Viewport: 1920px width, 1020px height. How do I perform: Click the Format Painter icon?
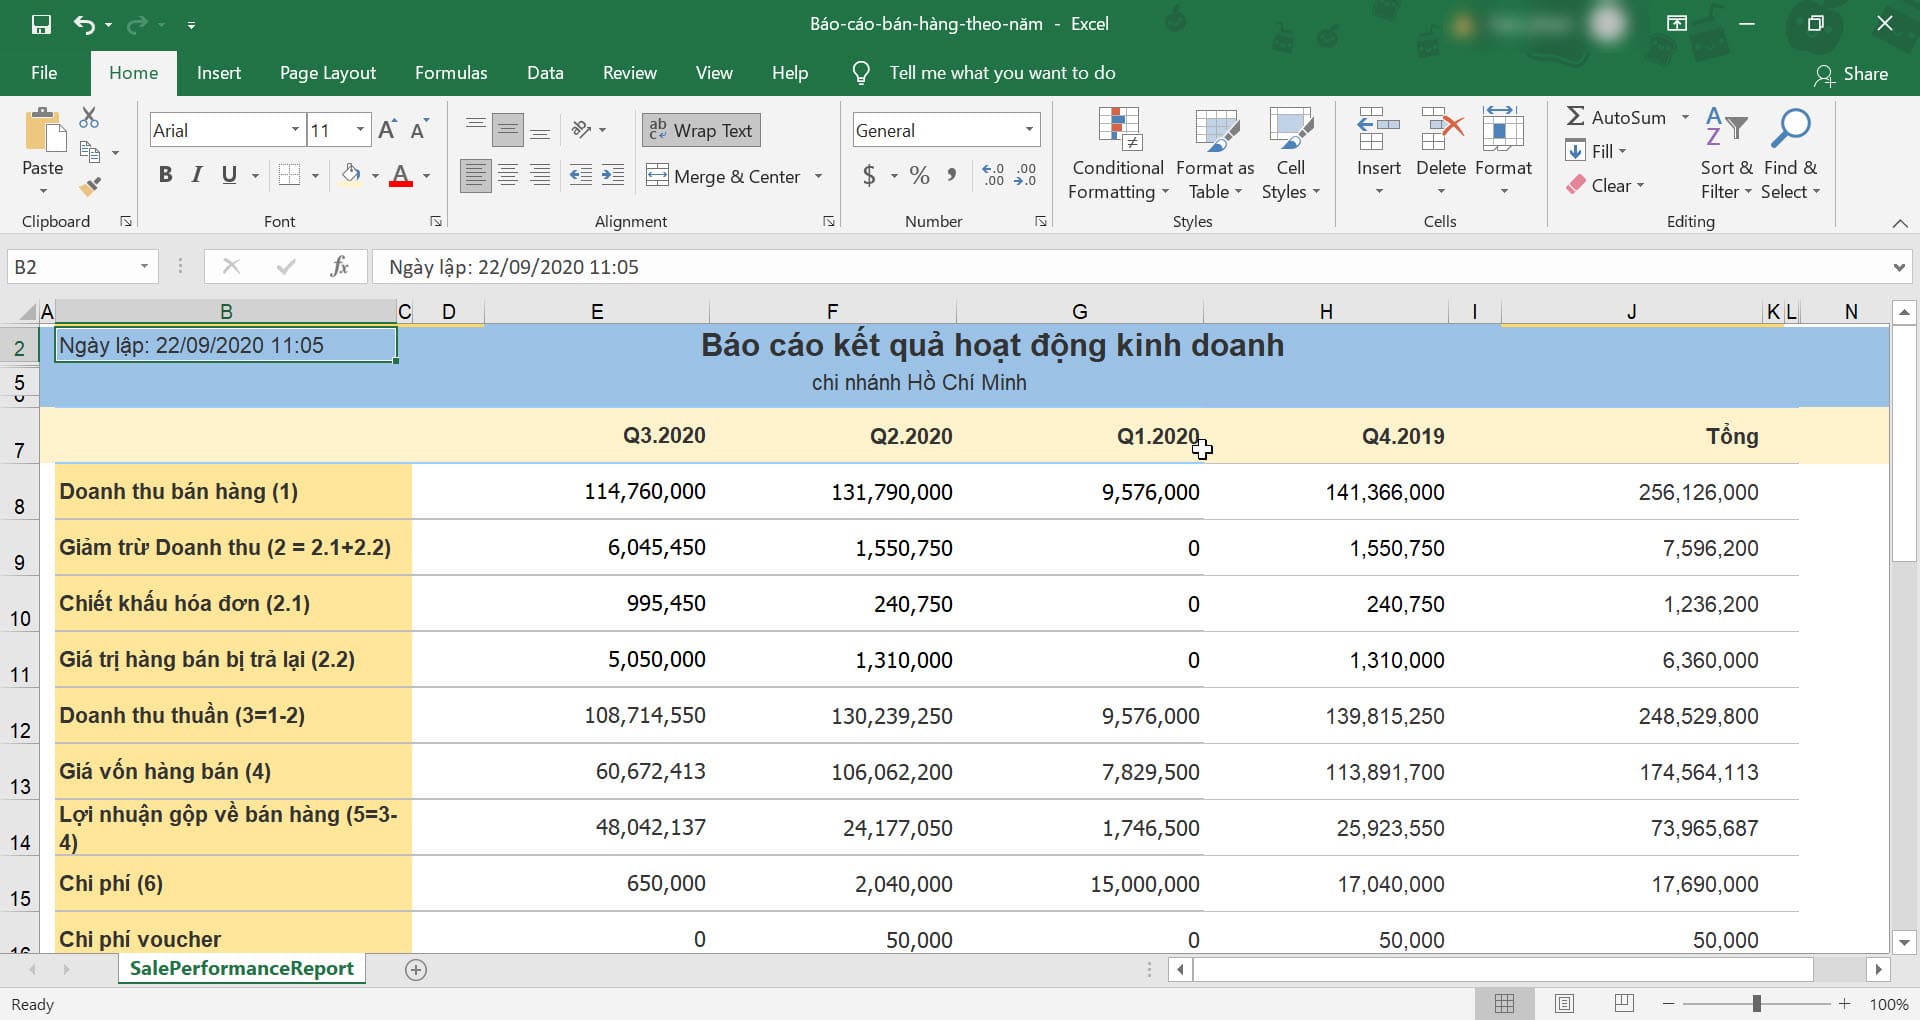(90, 186)
